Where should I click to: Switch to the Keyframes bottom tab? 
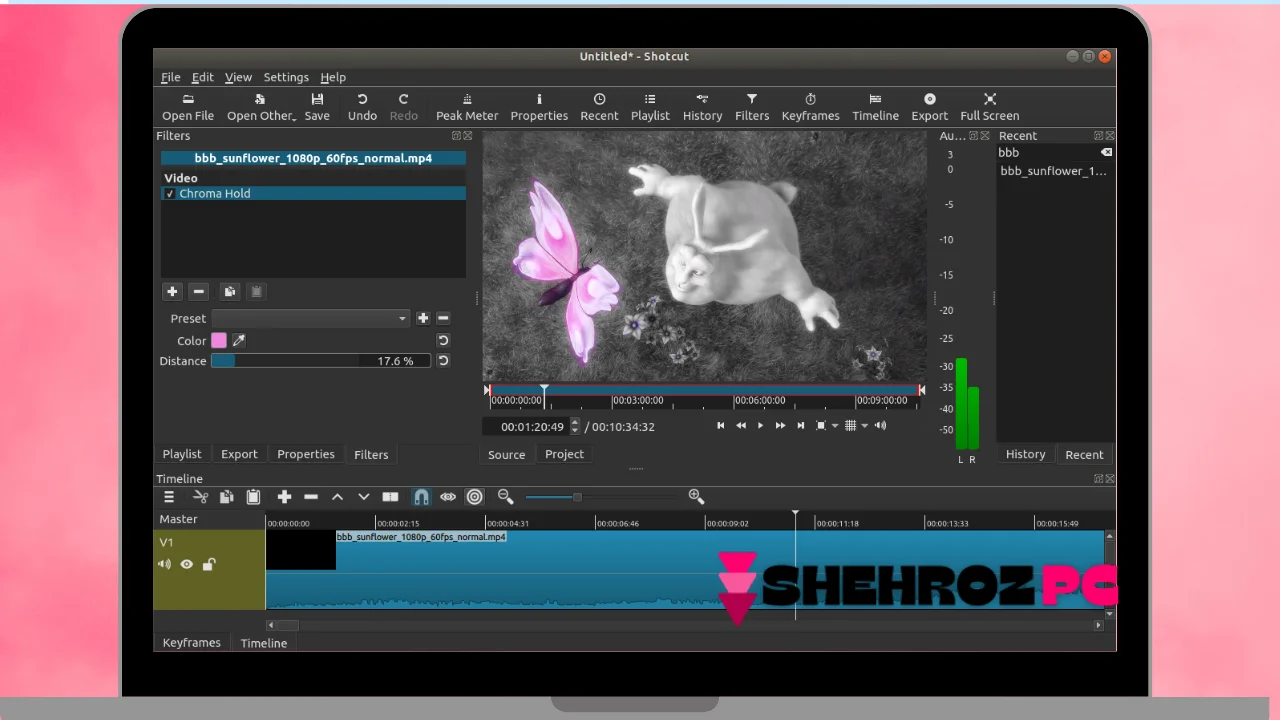tap(191, 643)
